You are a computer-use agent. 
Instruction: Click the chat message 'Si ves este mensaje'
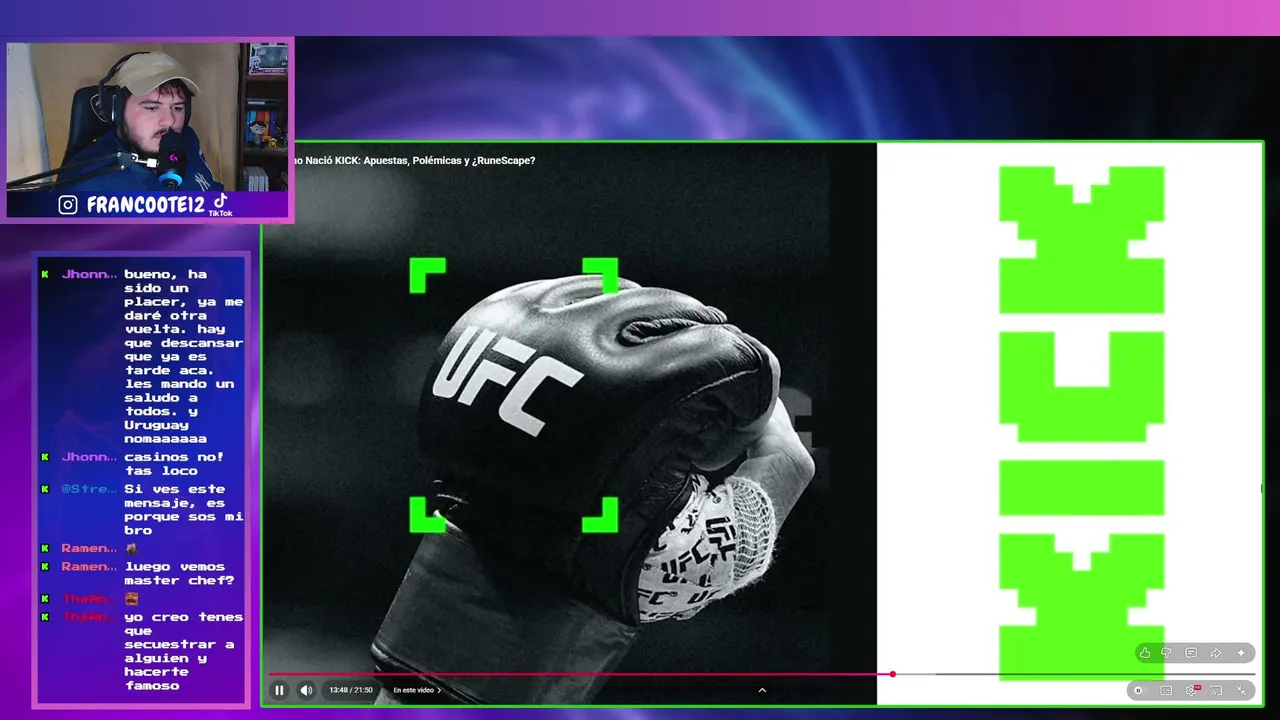[182, 510]
